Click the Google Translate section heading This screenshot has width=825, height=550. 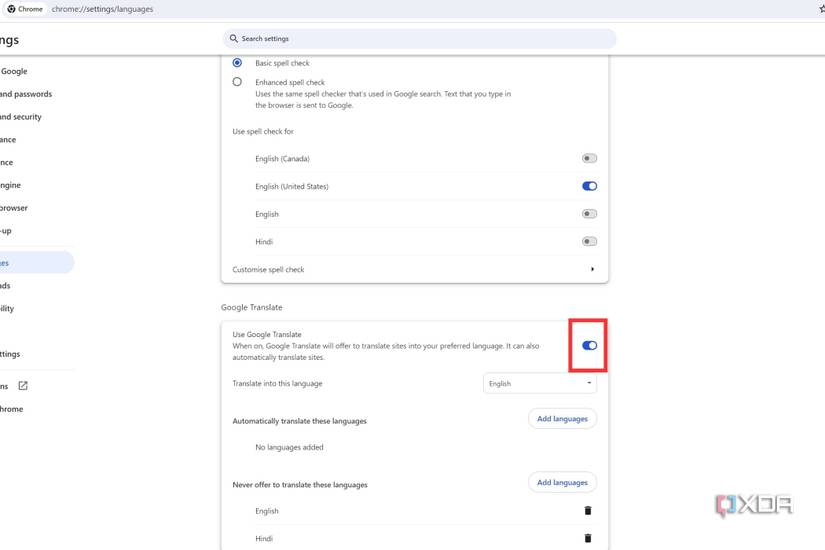[x=251, y=307]
